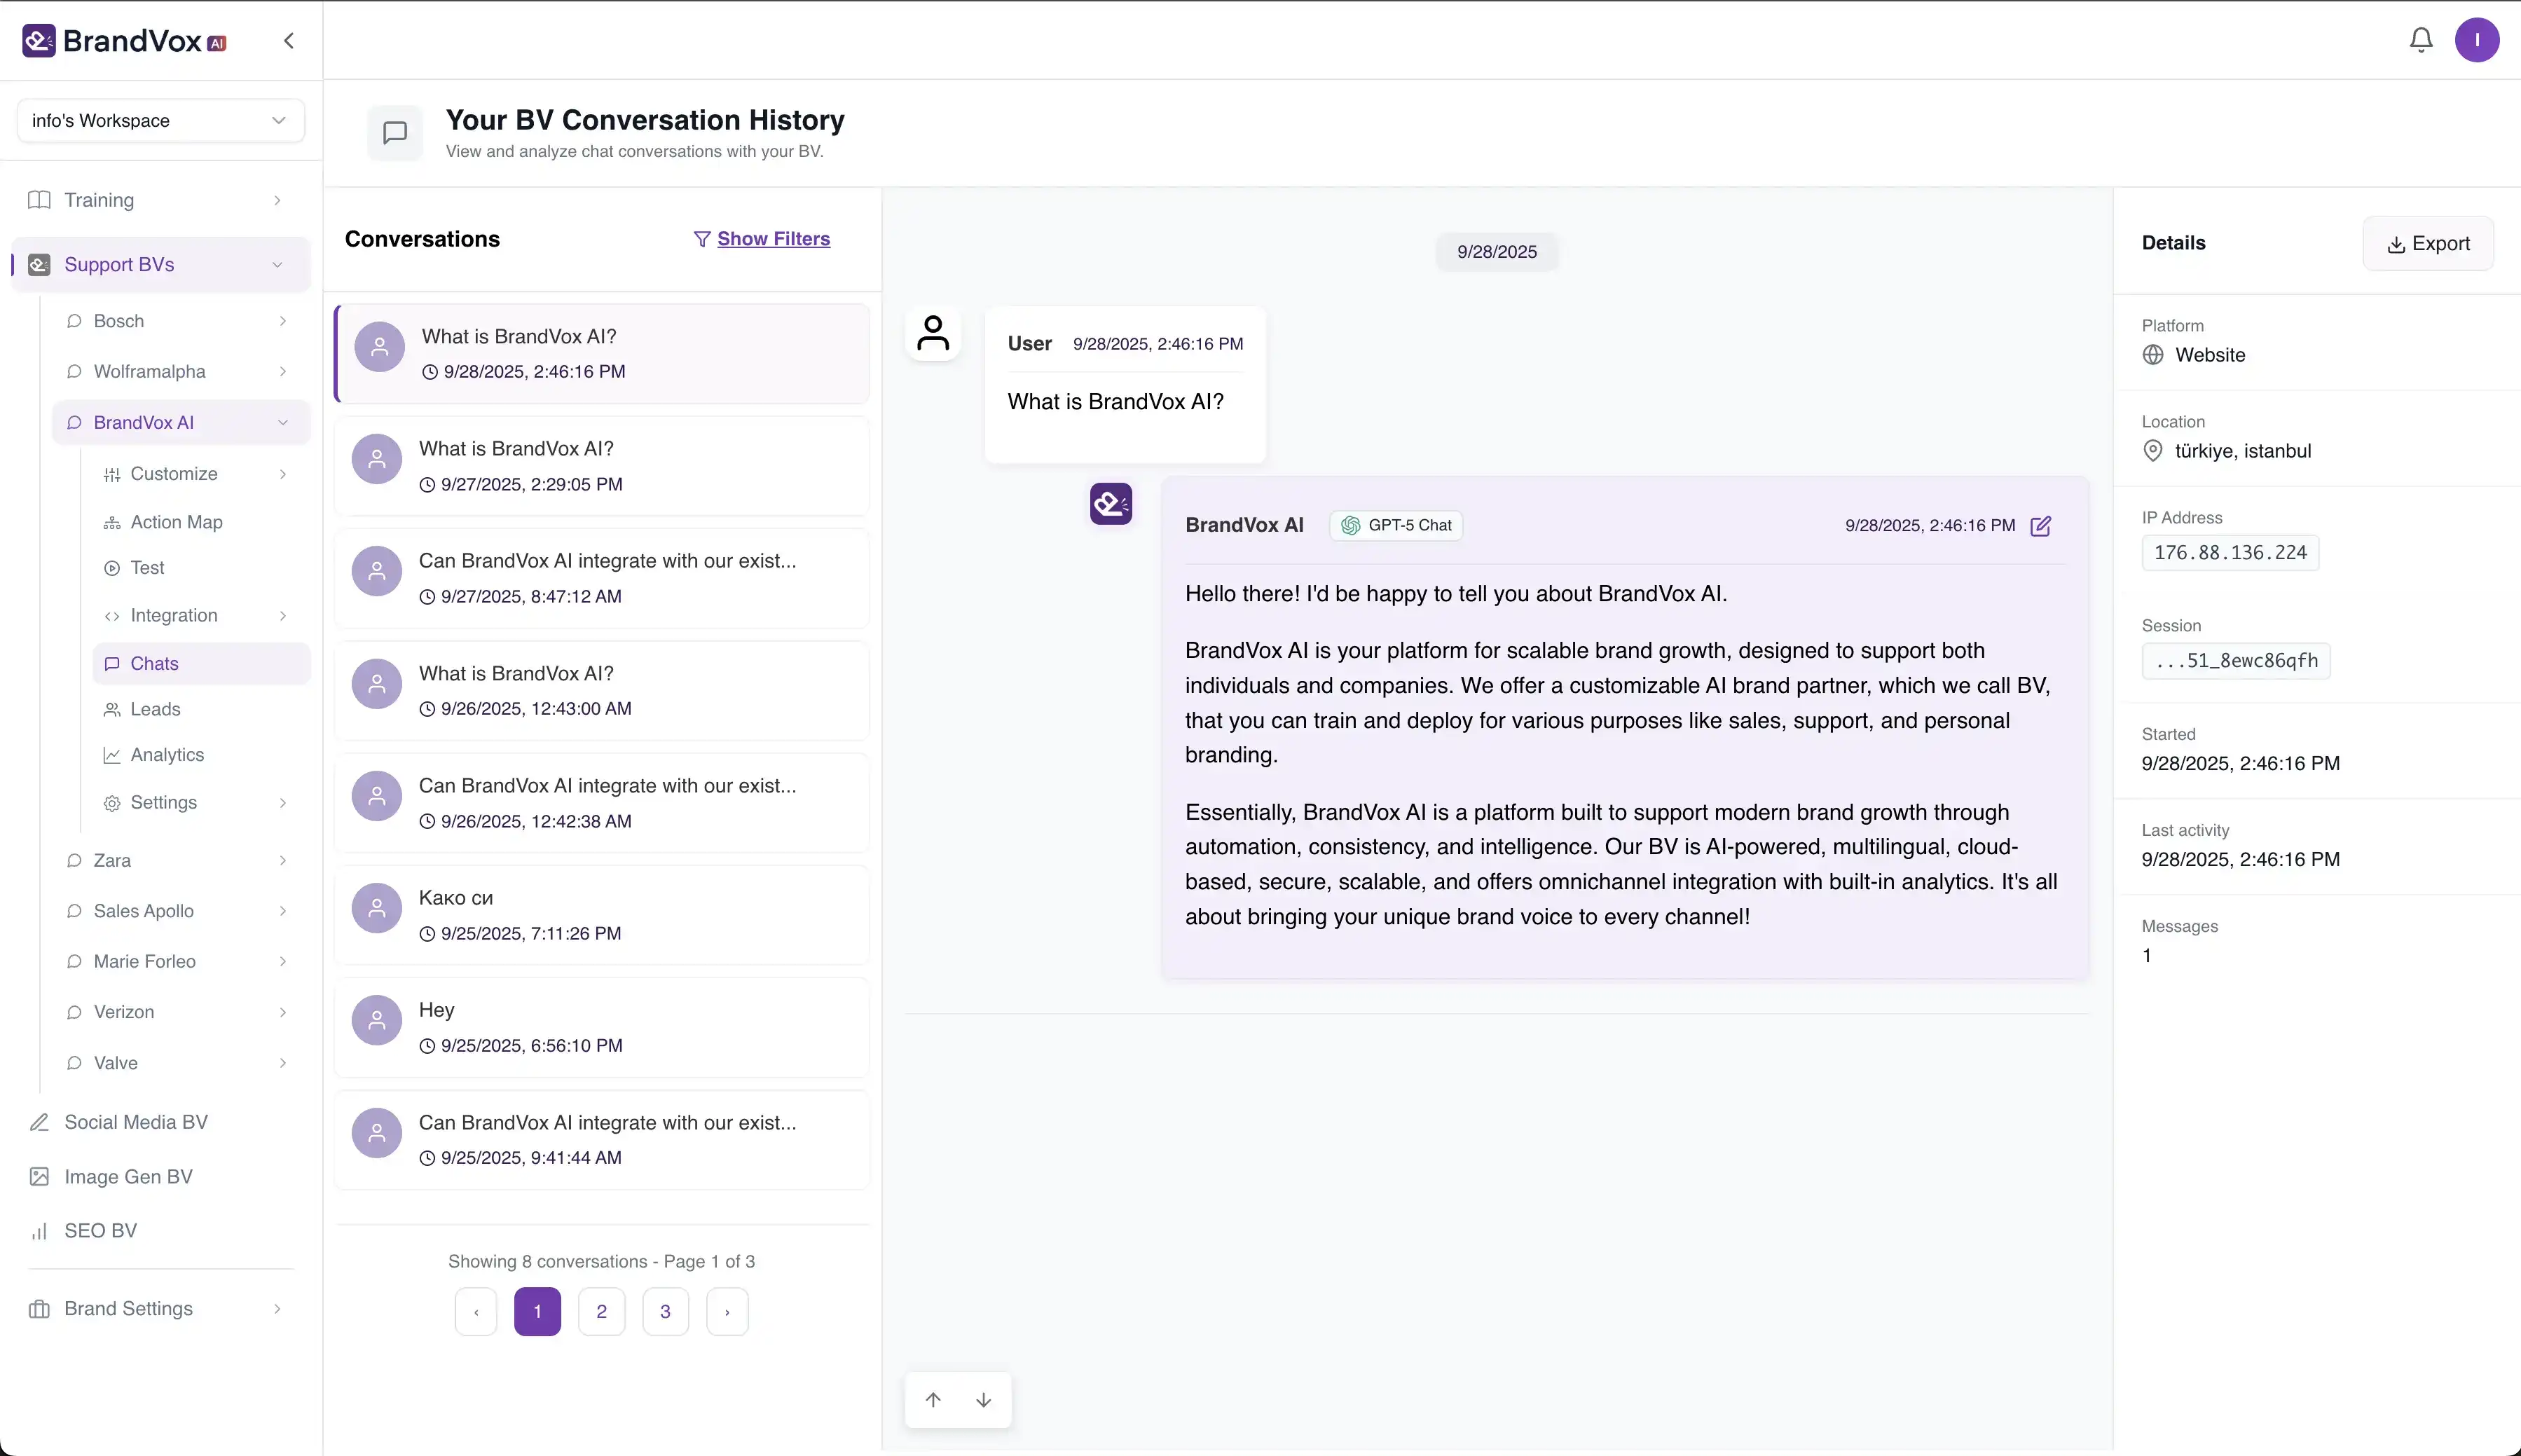The image size is (2521, 1456).
Task: Click the Website globe icon
Action: pyautogui.click(x=2152, y=355)
